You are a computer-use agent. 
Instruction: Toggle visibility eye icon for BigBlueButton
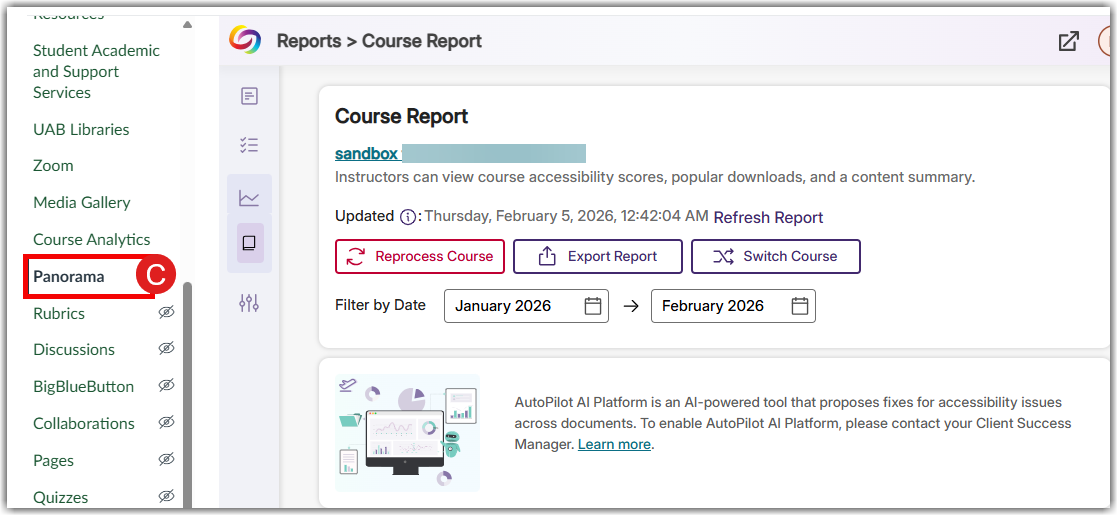tap(166, 386)
